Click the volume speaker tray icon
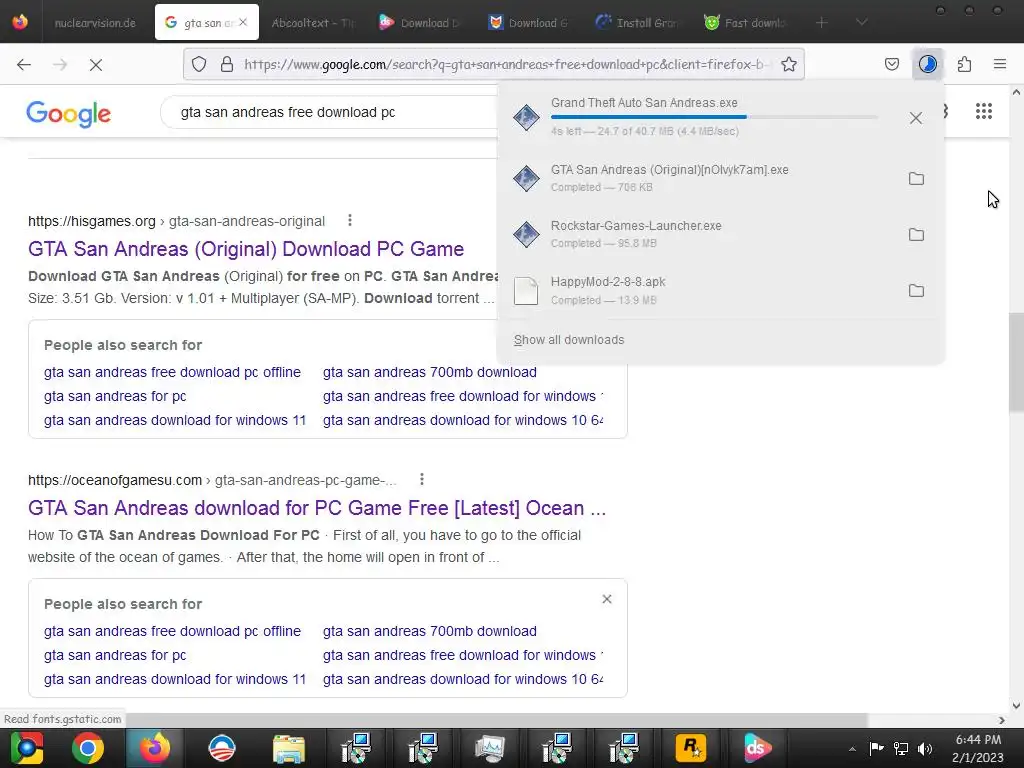 (925, 748)
